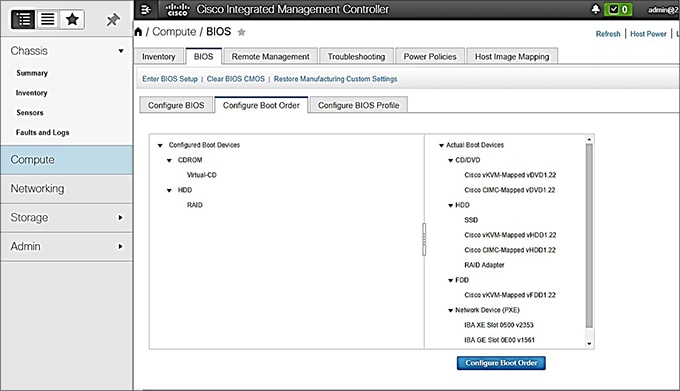Open the Troubleshooting tab

pyautogui.click(x=356, y=56)
